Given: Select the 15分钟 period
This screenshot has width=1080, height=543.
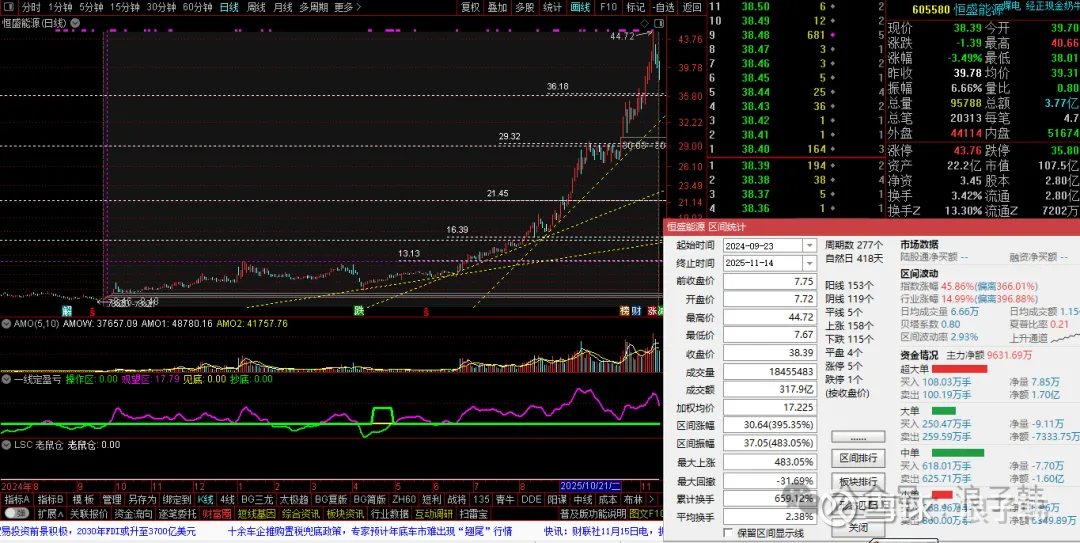Looking at the screenshot, I should 125,8.
